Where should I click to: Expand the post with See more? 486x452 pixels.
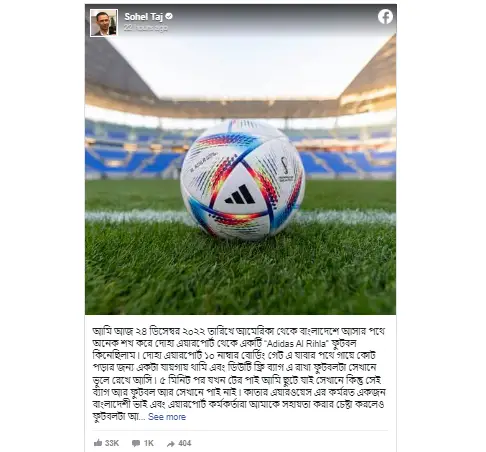point(167,417)
